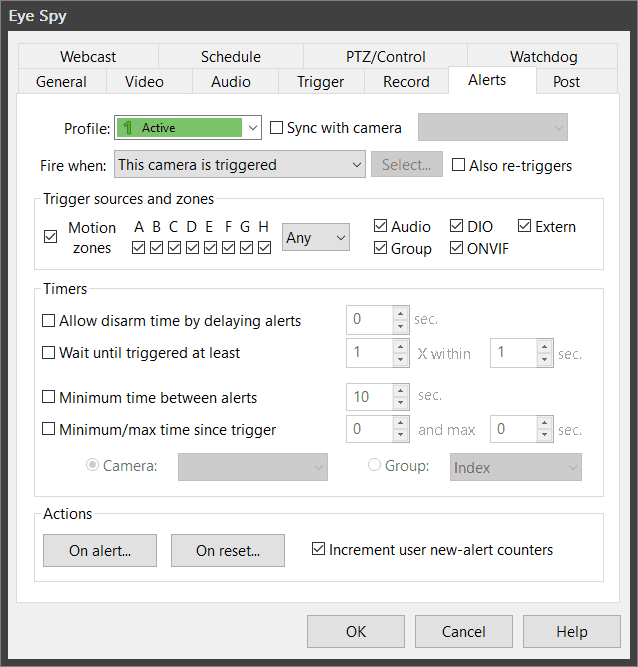Viewport: 638px width, 667px height.
Task: Expand the Fire when dropdown
Action: 239,164
